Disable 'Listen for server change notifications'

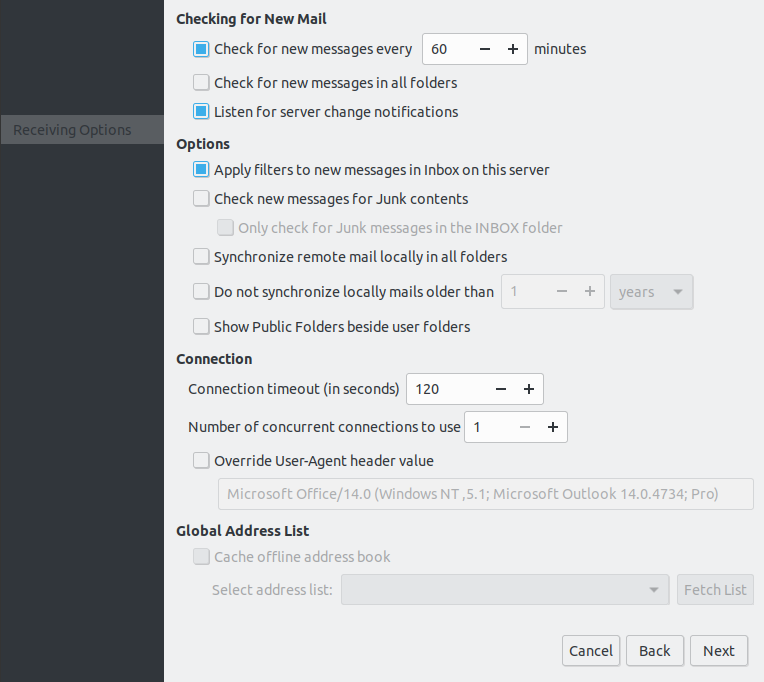202,112
